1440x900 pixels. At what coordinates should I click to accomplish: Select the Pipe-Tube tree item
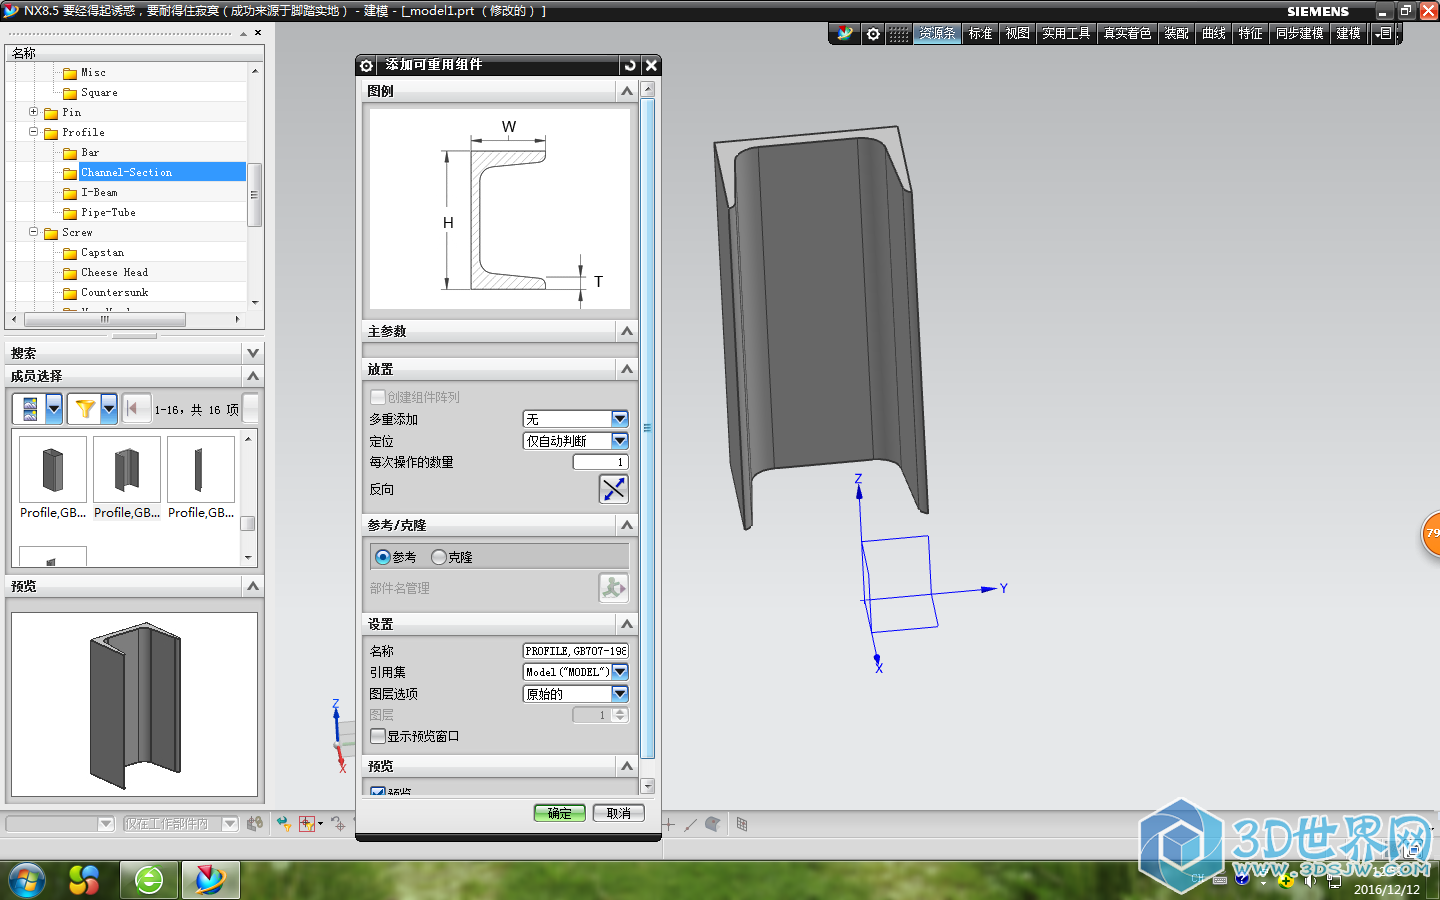pos(108,212)
